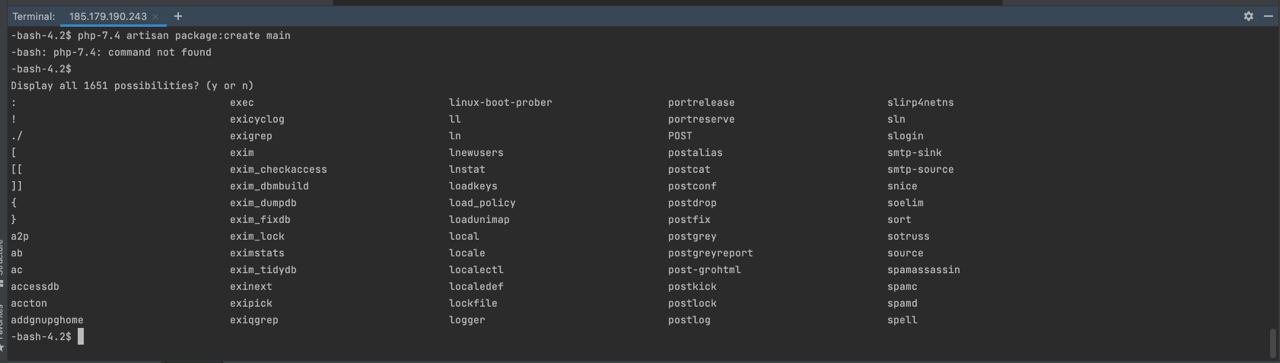Click the 'command not found' error line
This screenshot has width=1280, height=363.
click(111, 52)
